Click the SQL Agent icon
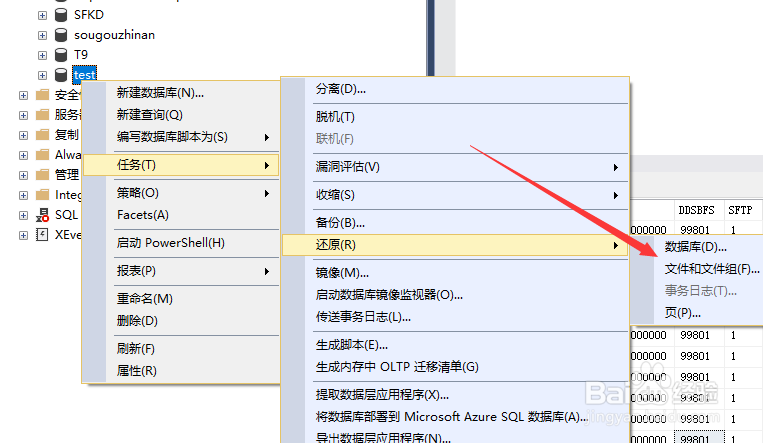The image size is (763, 443). pos(43,215)
